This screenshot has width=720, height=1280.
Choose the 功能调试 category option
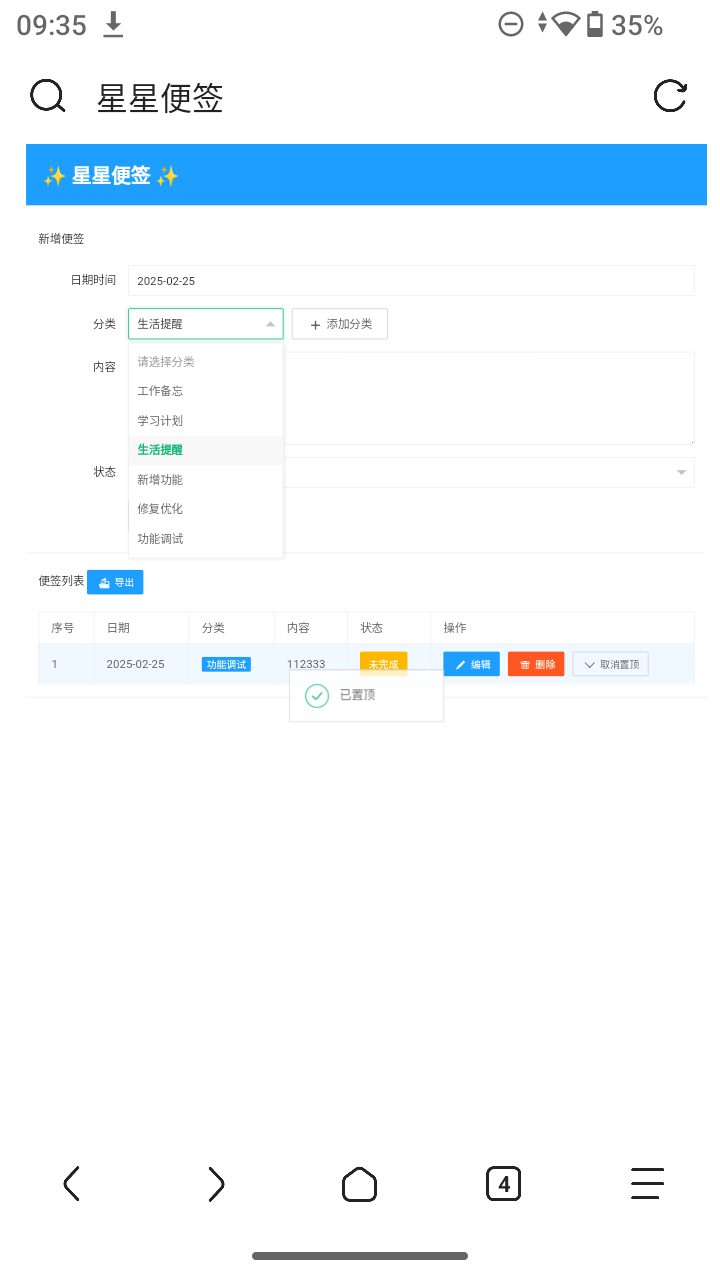161,539
